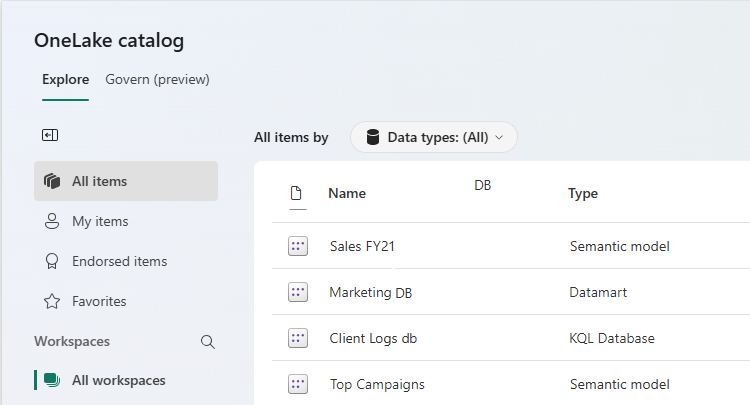Viewport: 750px width, 405px height.
Task: Open the Data types (All) dropdown
Action: click(x=434, y=137)
